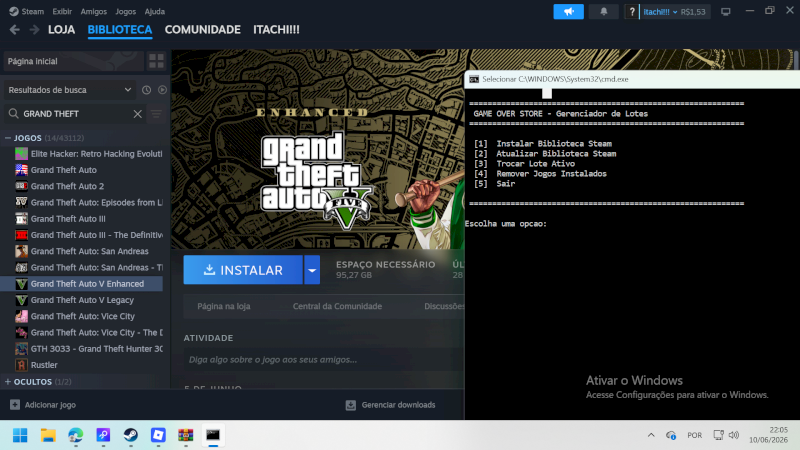Expand the OCULTOS category
800x450 pixels.
[x=8, y=382]
